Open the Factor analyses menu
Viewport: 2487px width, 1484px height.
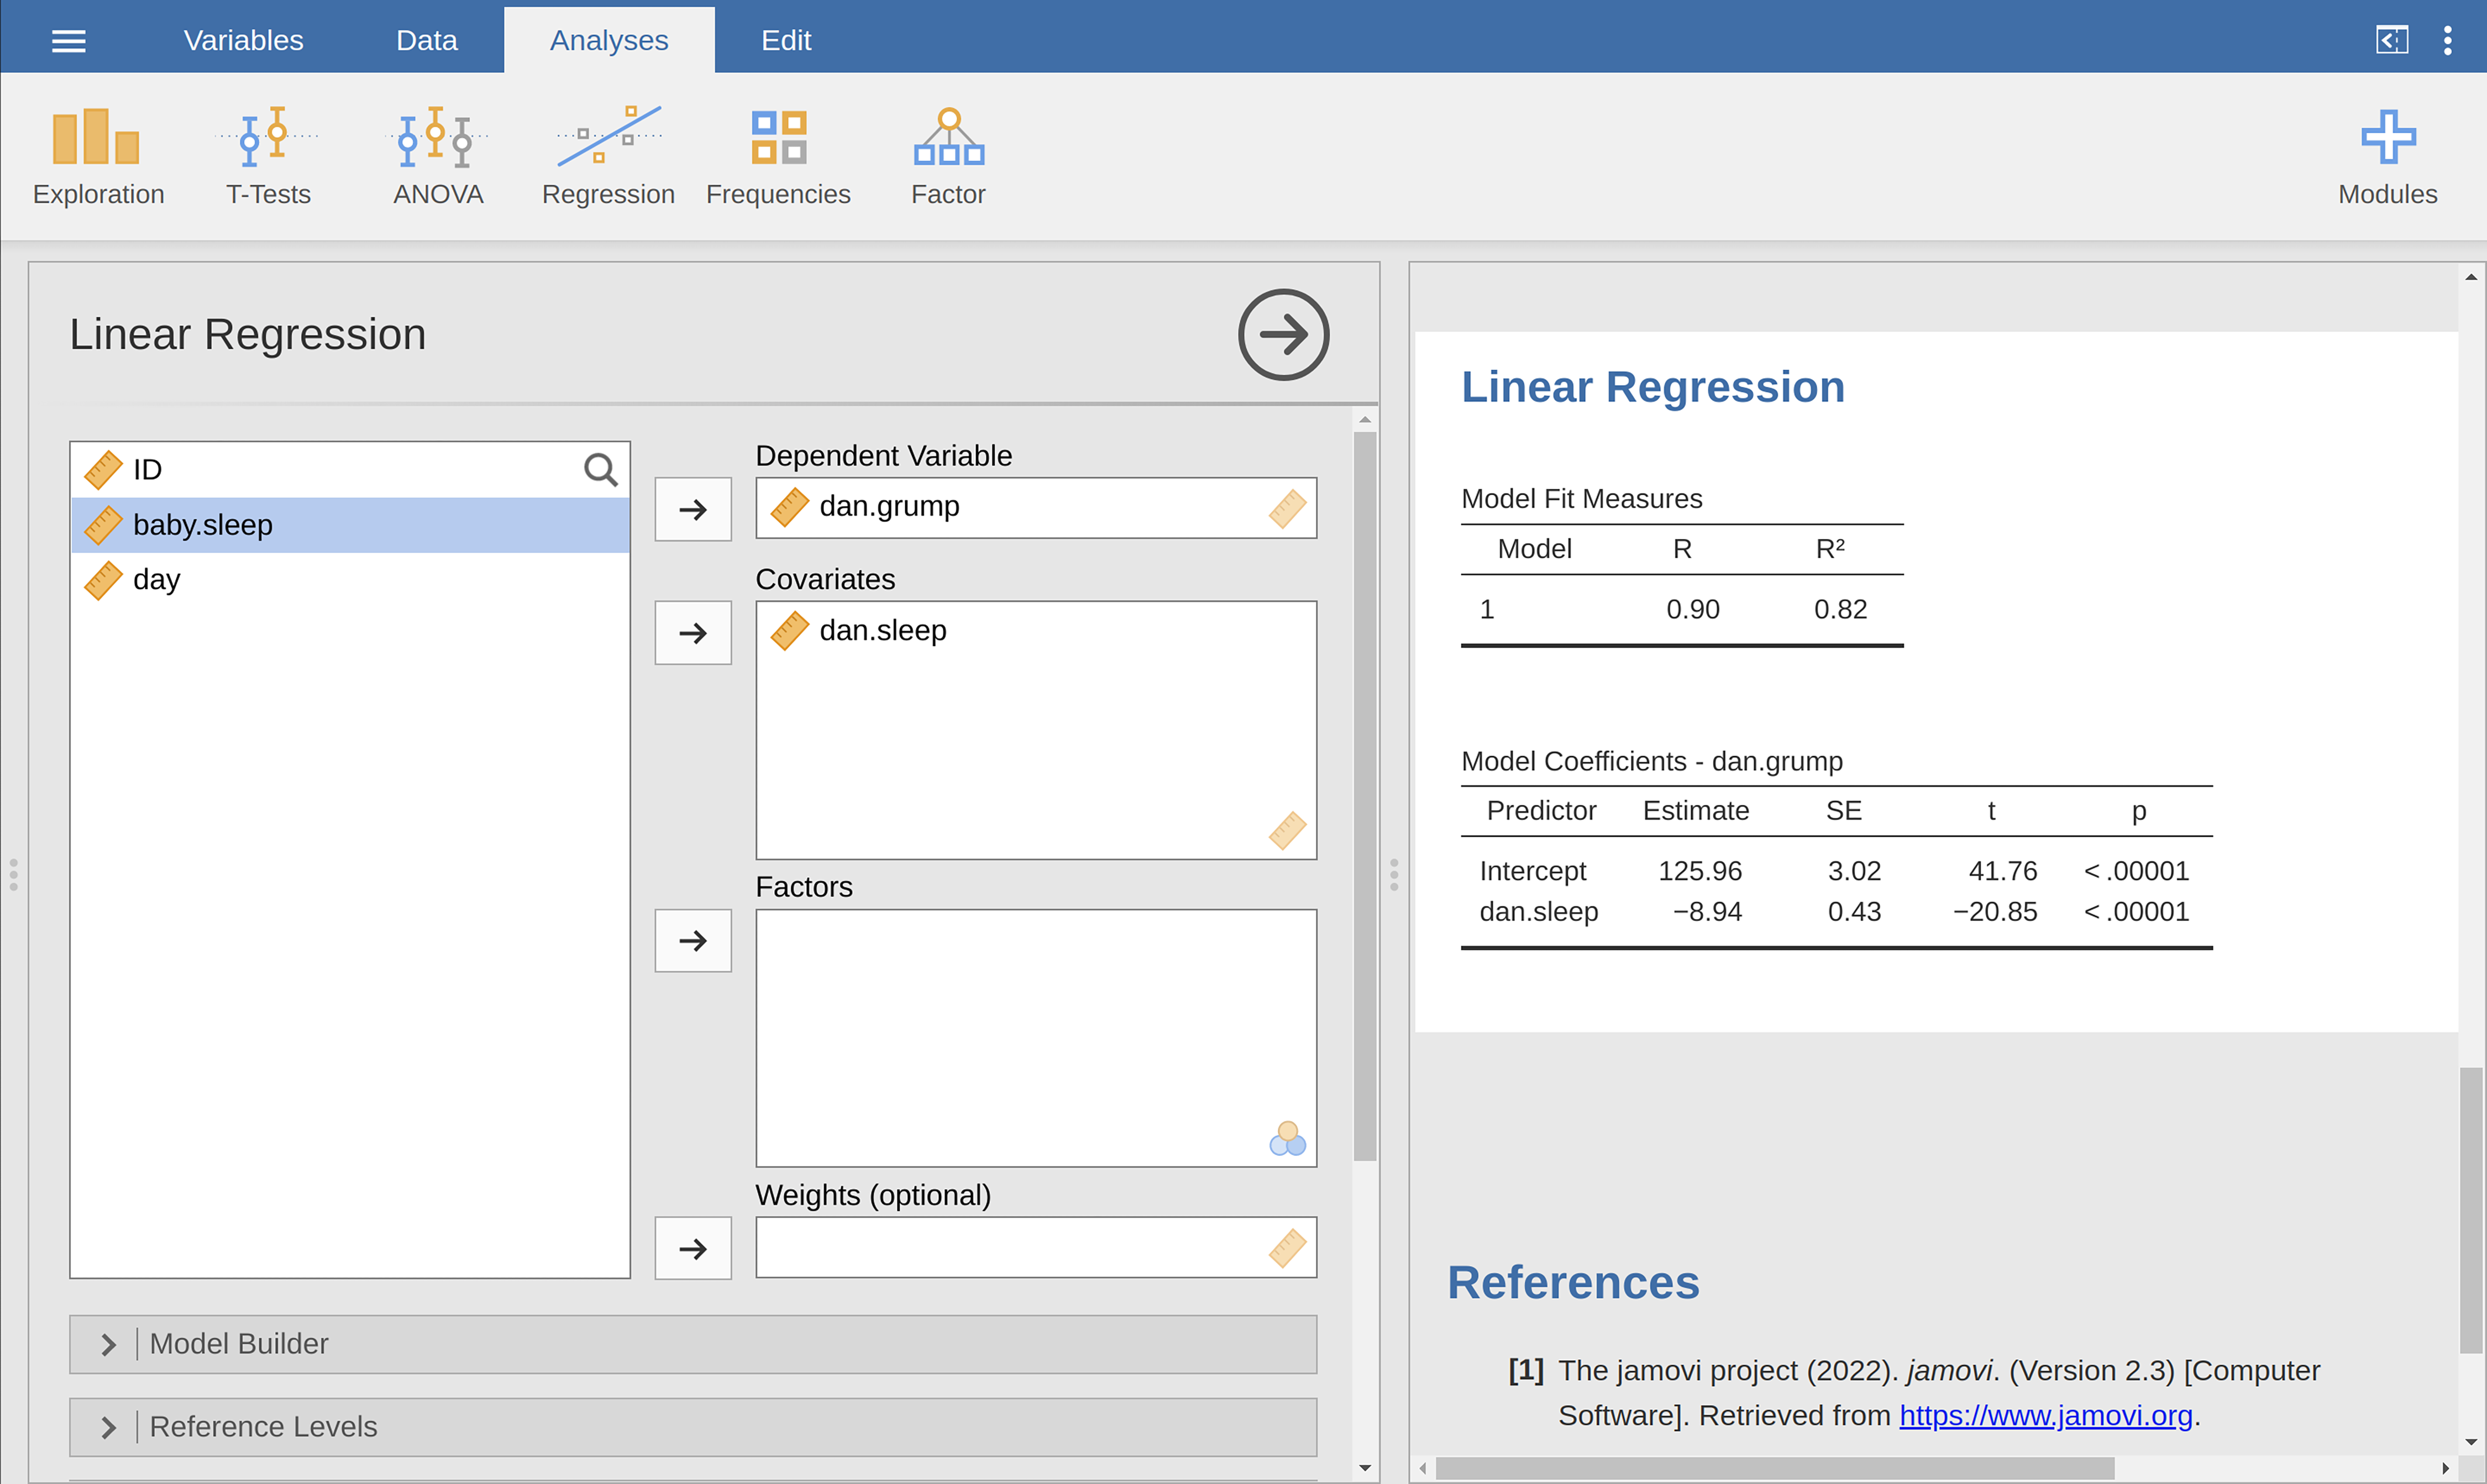(948, 156)
